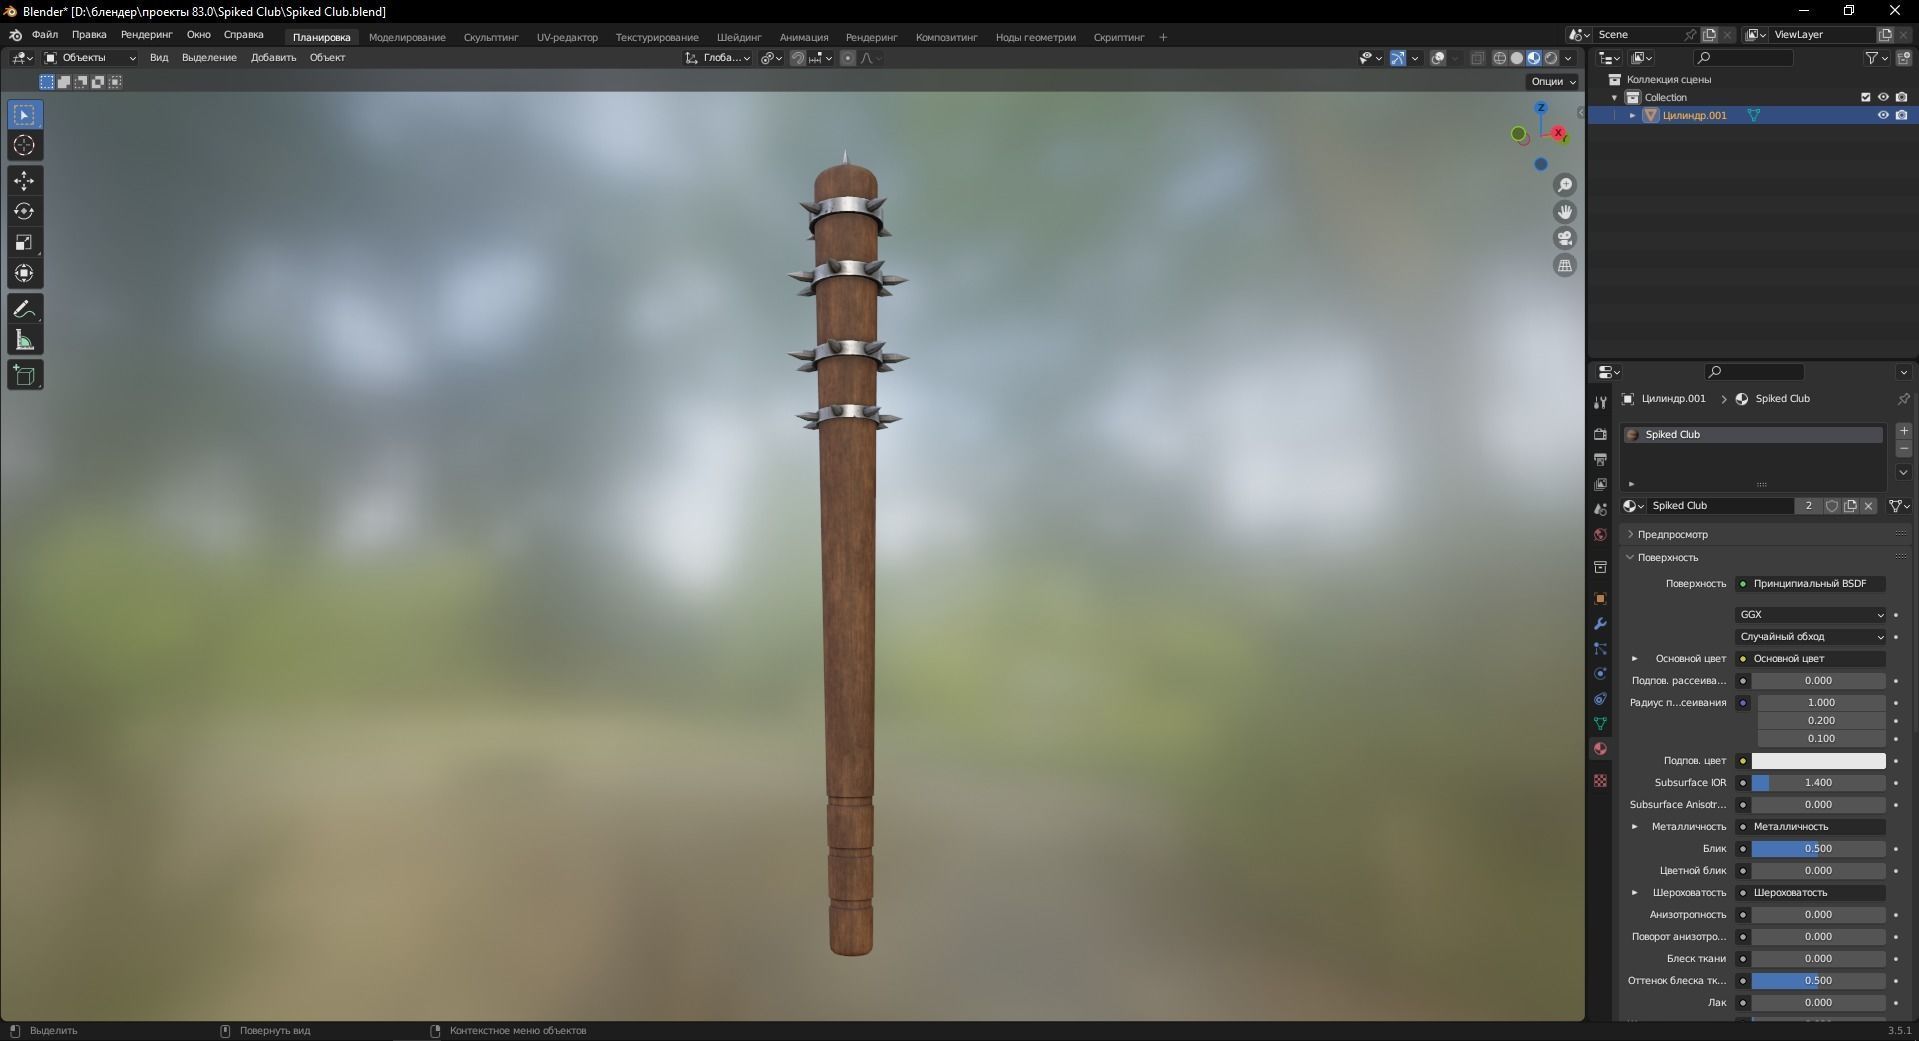Switch to rendered viewport shading
1919x1041 pixels.
tap(1551, 58)
